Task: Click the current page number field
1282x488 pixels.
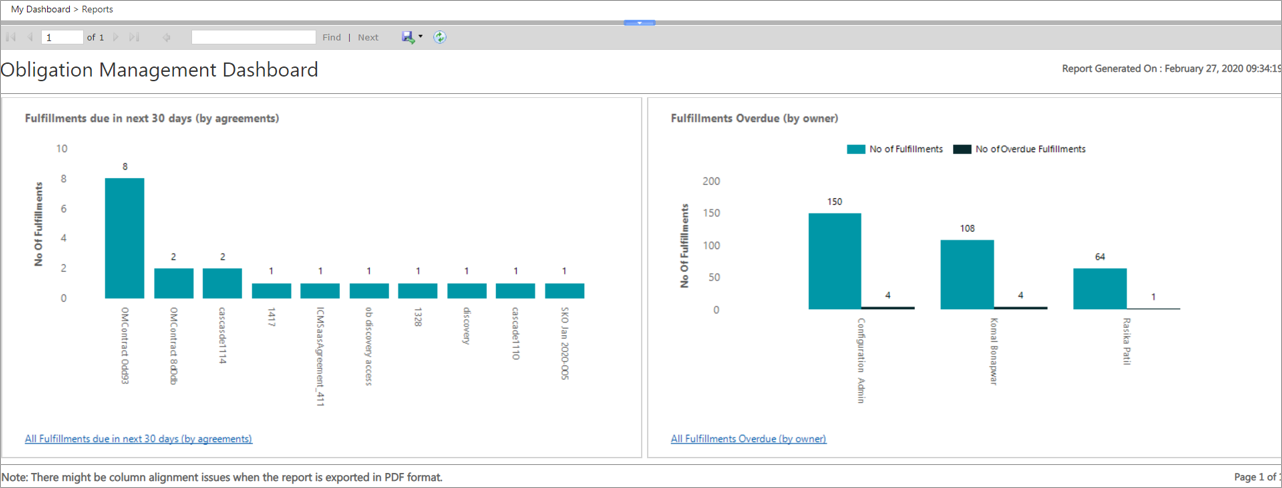Action: click(62, 37)
